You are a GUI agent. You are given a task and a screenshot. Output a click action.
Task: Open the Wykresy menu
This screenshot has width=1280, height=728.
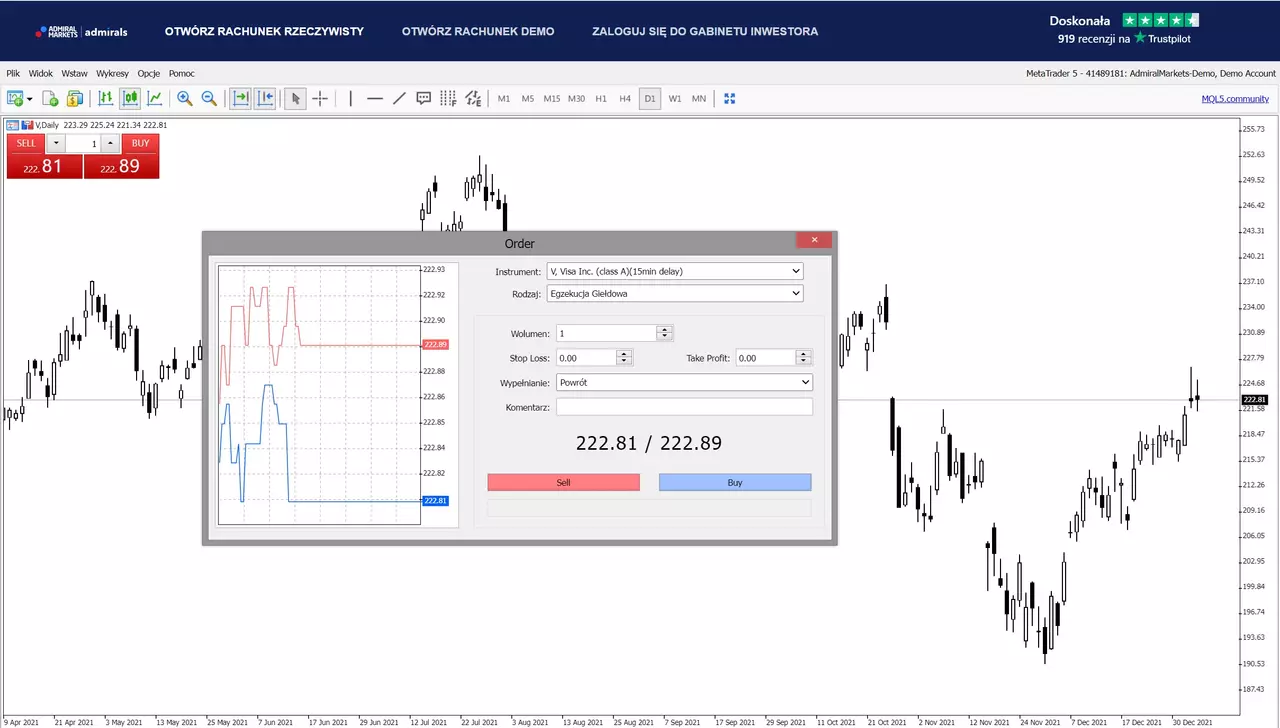112,73
